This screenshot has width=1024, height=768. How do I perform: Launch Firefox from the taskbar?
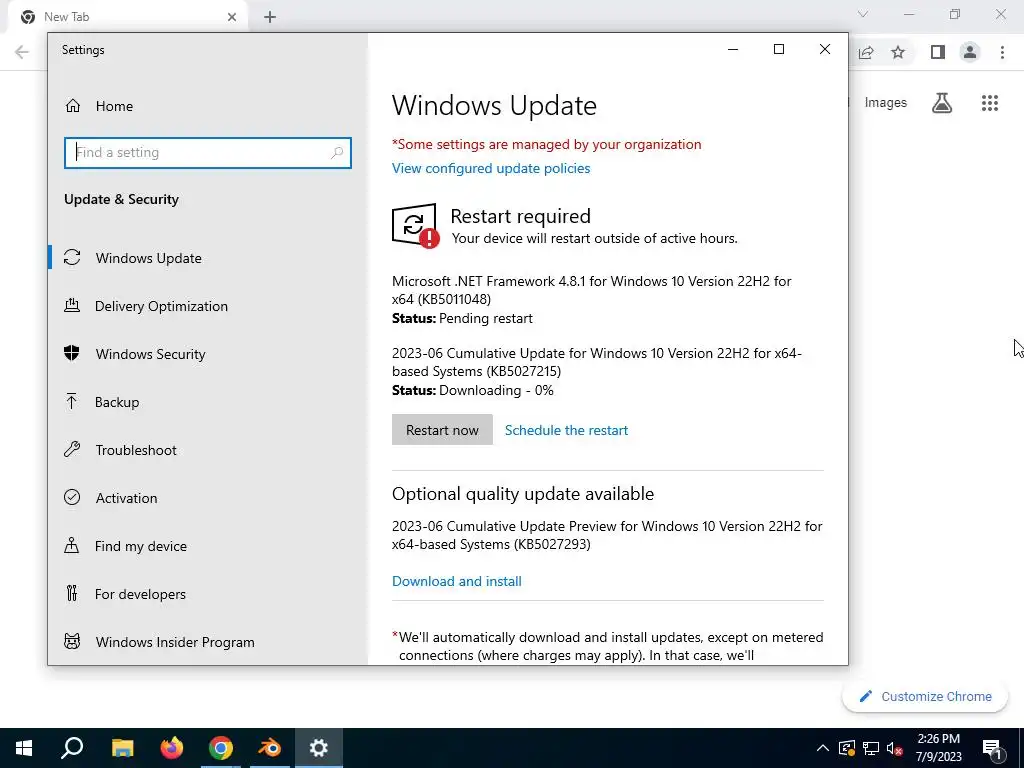(172, 748)
